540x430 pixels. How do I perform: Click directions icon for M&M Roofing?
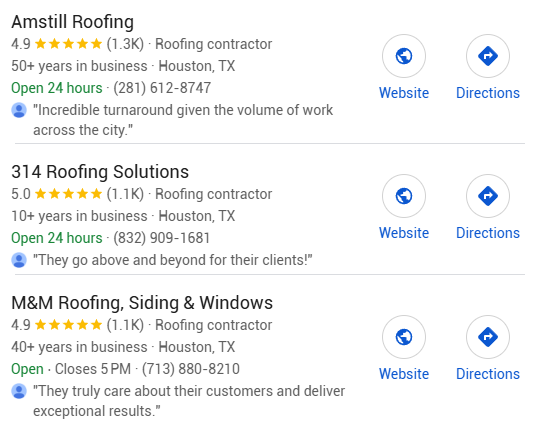point(488,337)
